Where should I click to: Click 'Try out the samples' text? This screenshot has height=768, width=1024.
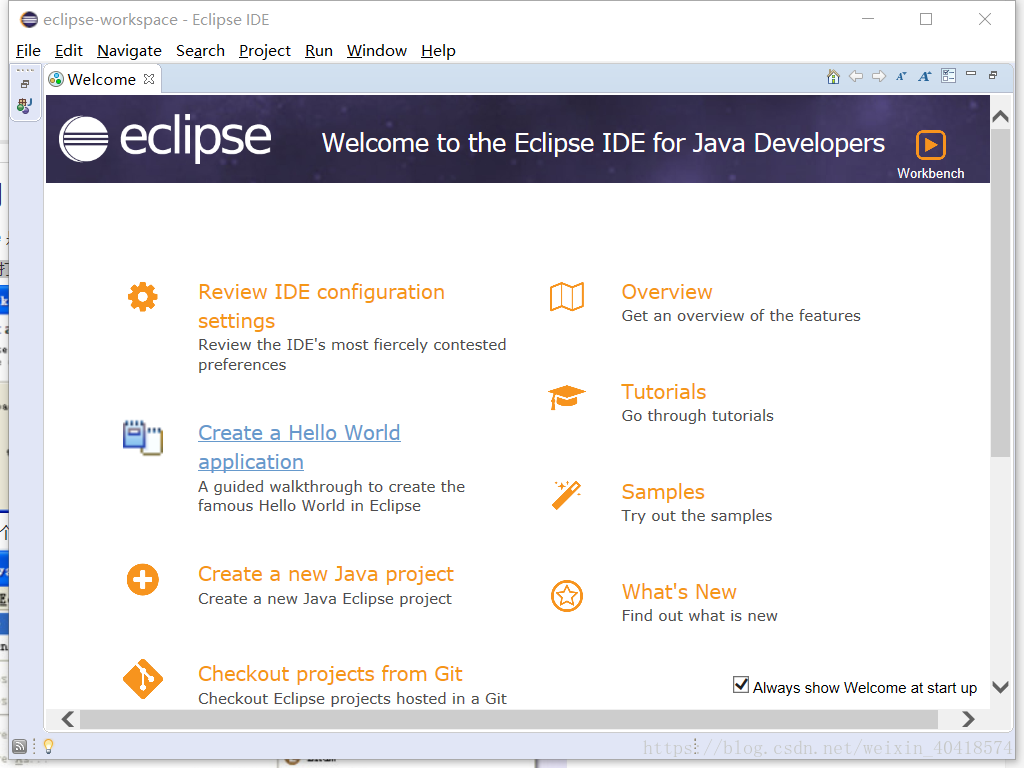(x=697, y=516)
